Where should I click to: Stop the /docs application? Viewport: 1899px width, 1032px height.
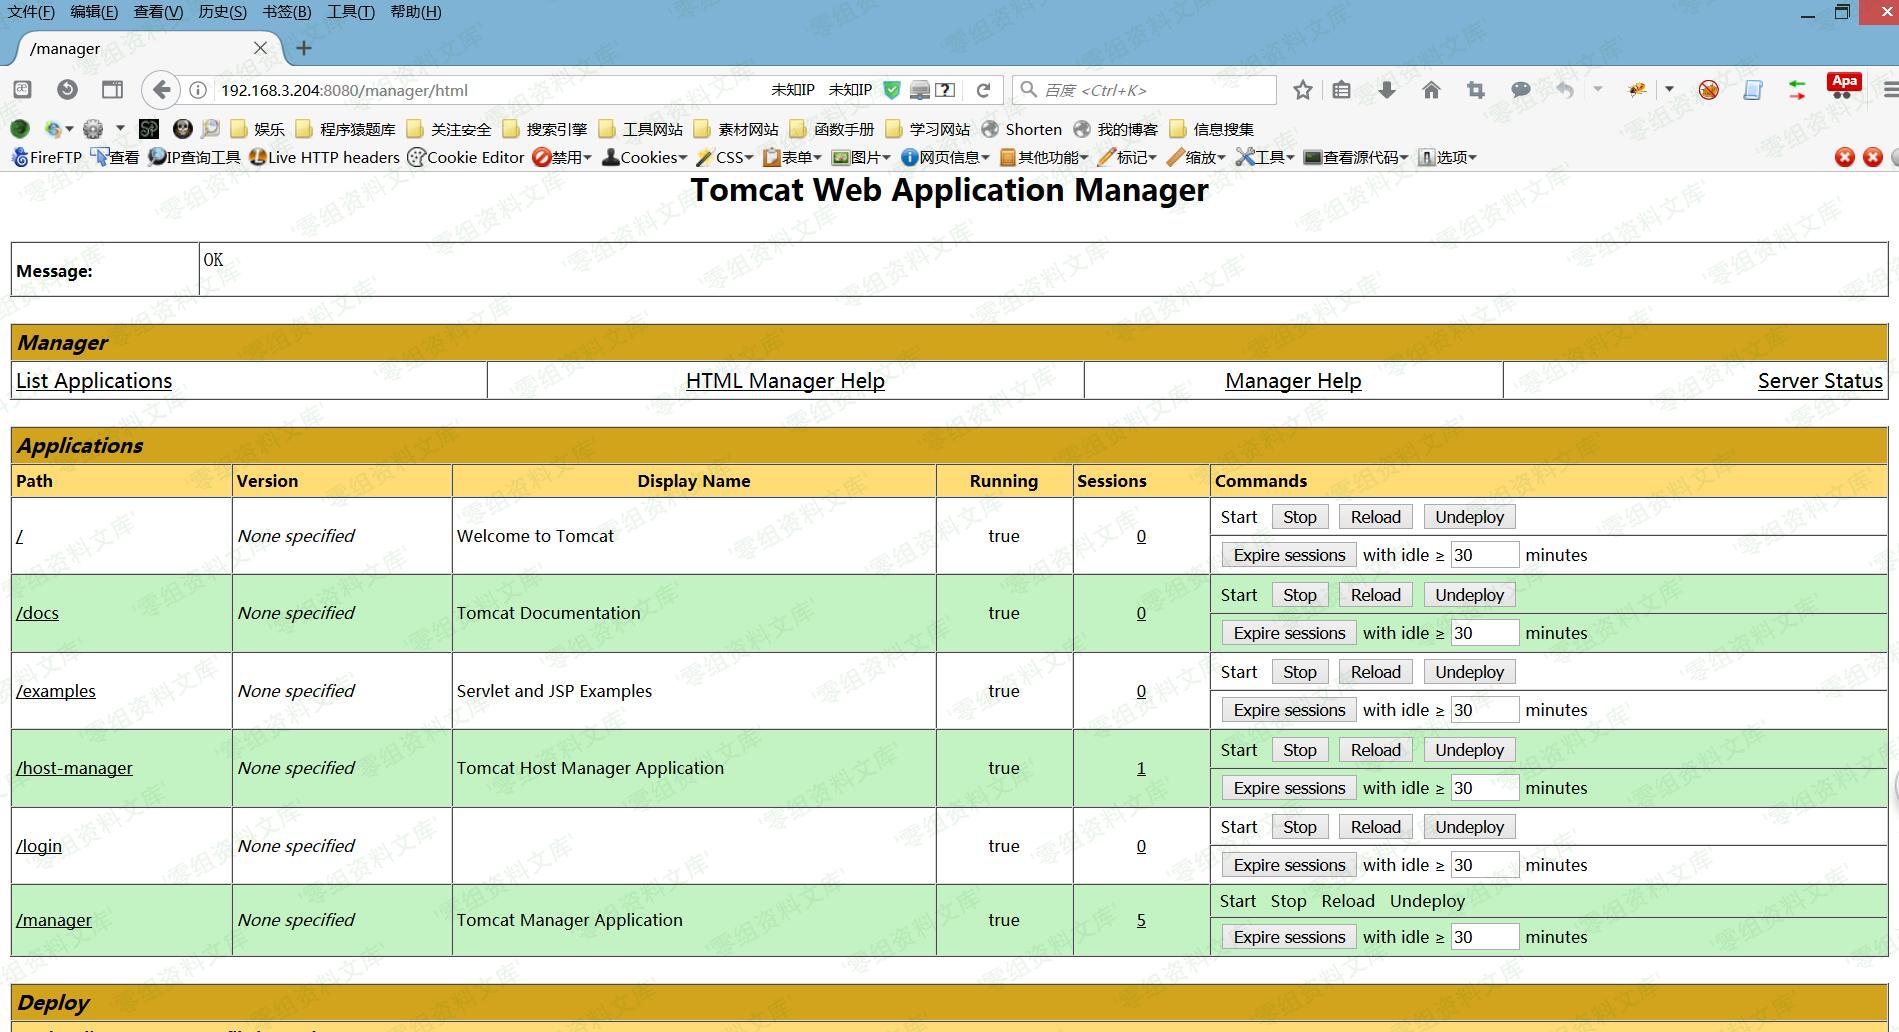[x=1299, y=595]
